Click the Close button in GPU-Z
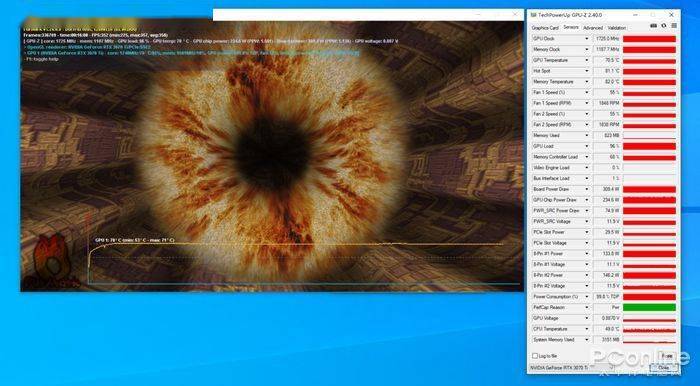The image size is (700, 386). click(664, 368)
